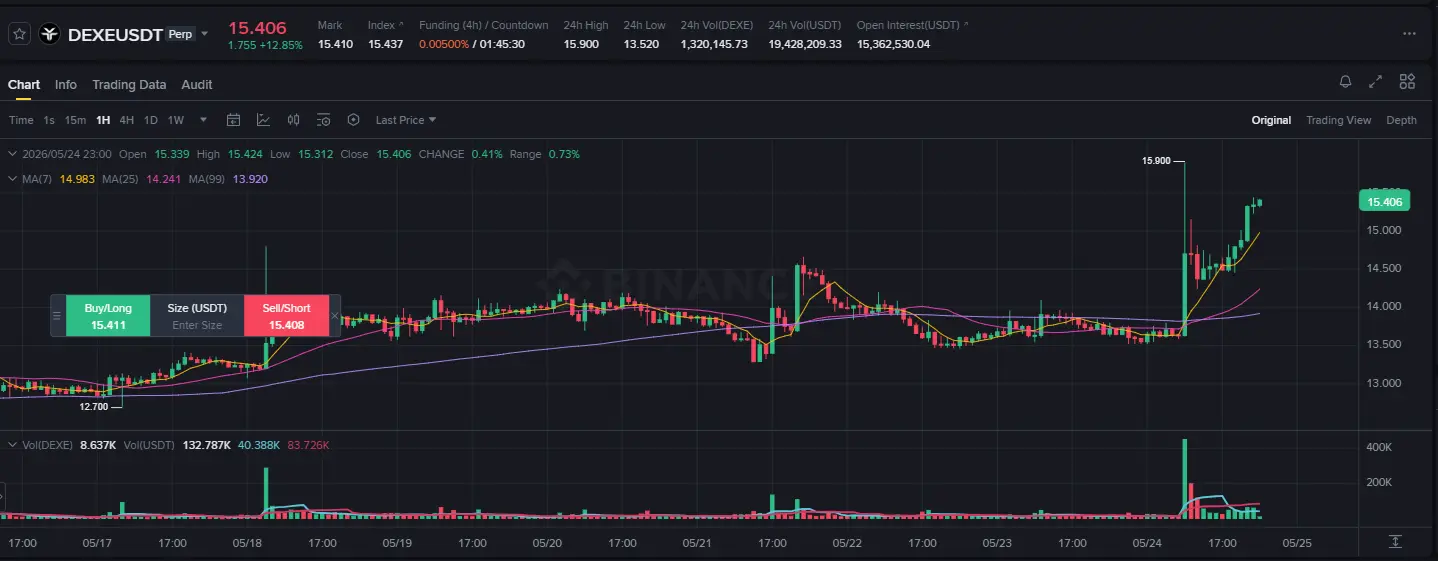The image size is (1438, 561).
Task: Add DEXEUSDT to favorites with star
Action: coord(20,34)
